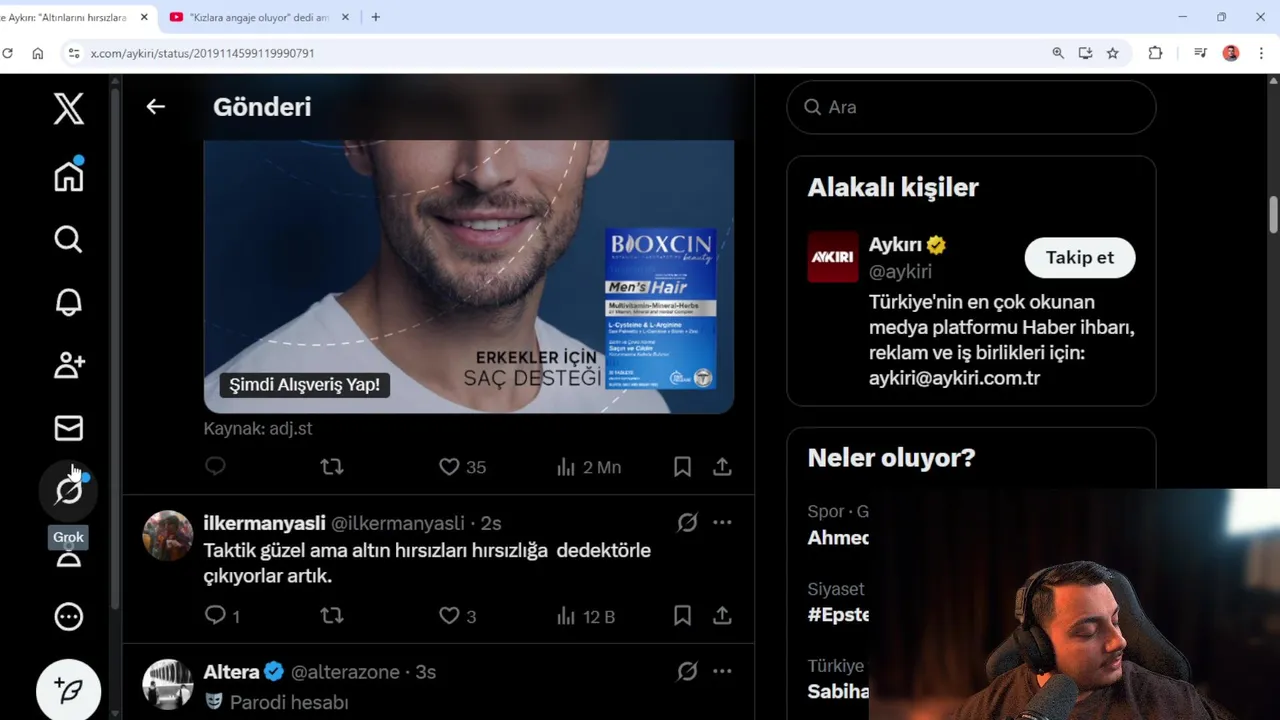Open Aykırı profile in Alakalı kişiler

pyautogui.click(x=895, y=245)
